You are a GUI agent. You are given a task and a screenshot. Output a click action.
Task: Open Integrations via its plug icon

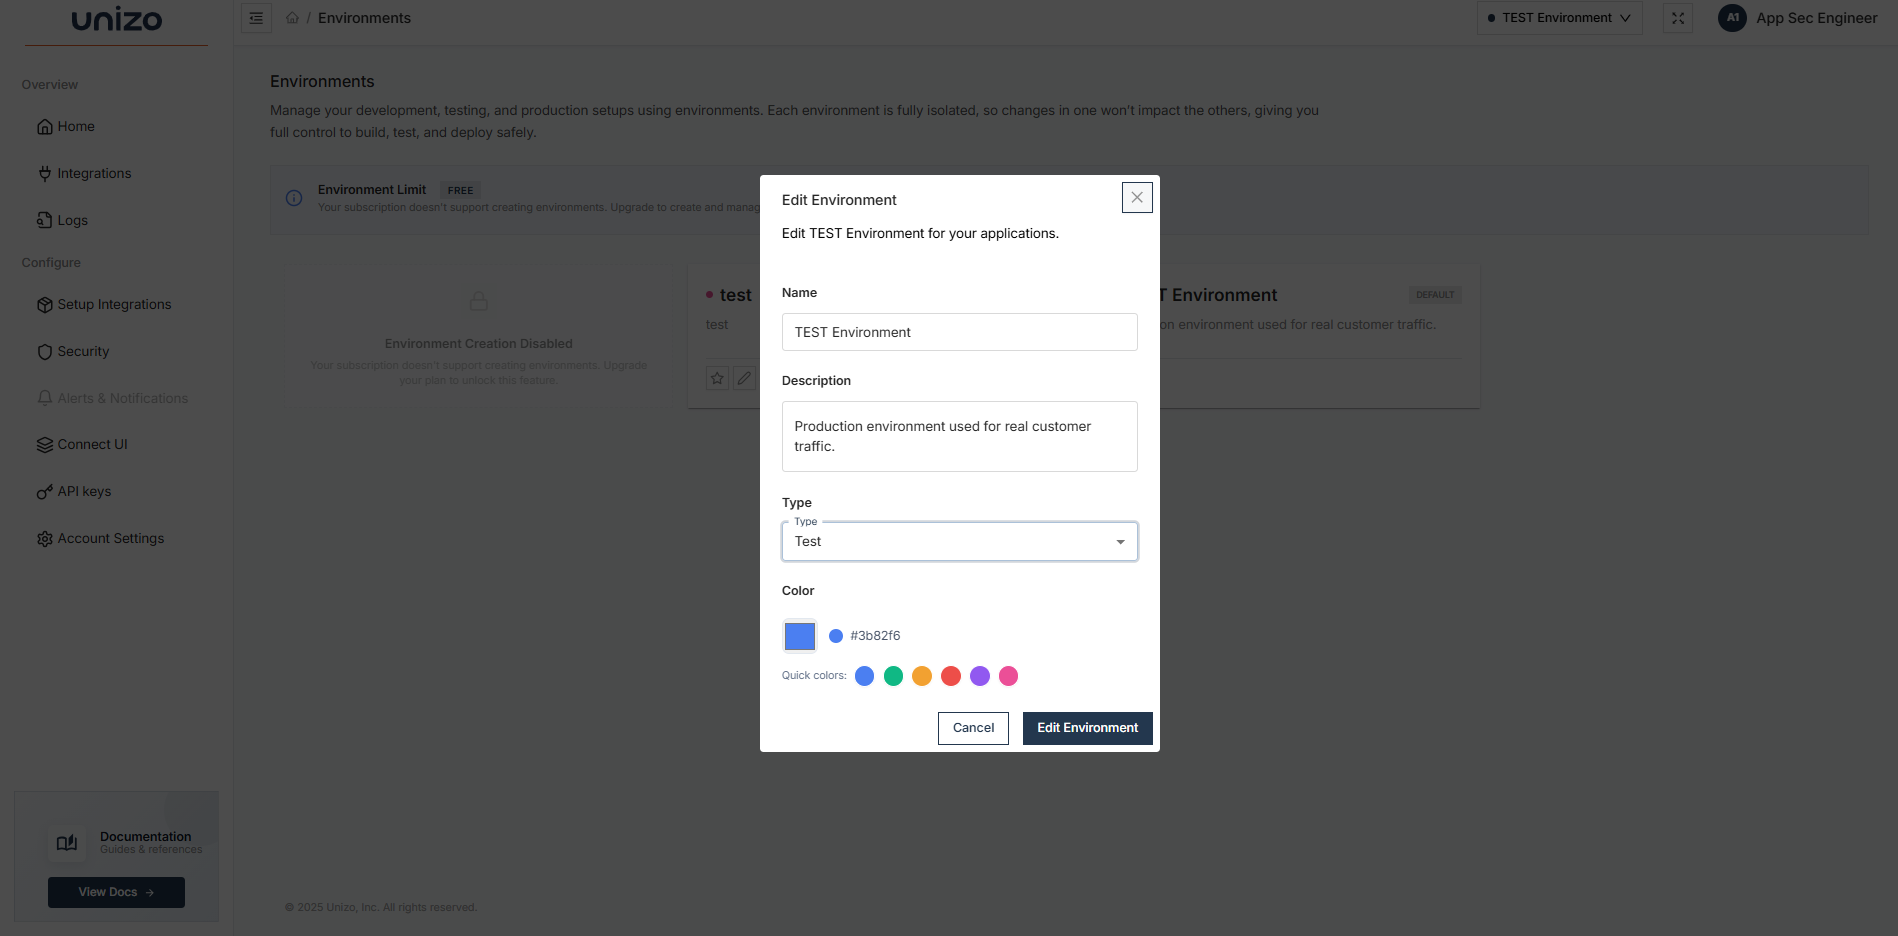45,173
